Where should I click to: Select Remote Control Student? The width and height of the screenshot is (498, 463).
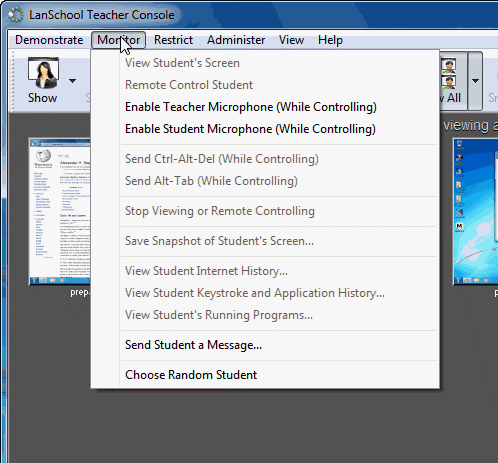pyautogui.click(x=265, y=85)
